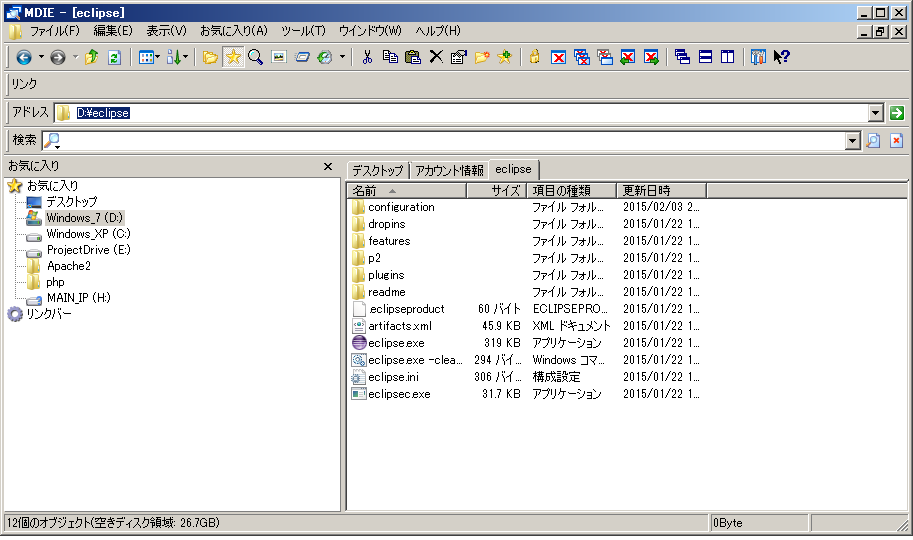This screenshot has width=913, height=540.
Task: Open the Forward history dropdown arrow
Action: pyautogui.click(x=75, y=57)
